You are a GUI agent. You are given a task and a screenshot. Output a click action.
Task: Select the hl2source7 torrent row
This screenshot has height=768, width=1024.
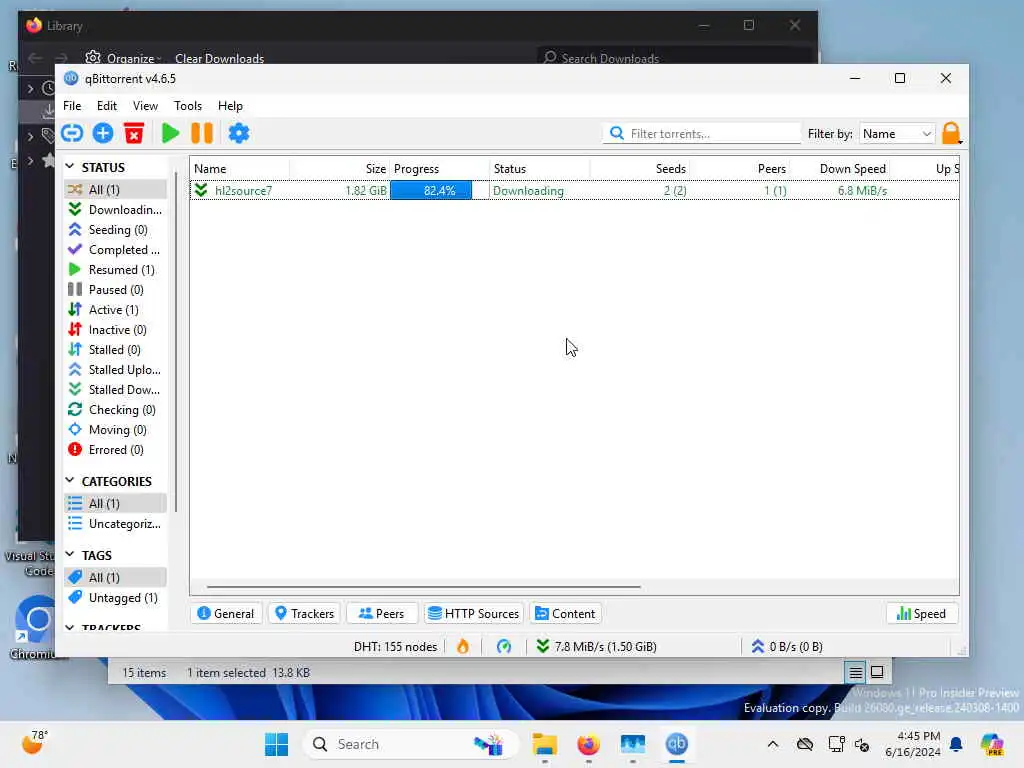[574, 191]
